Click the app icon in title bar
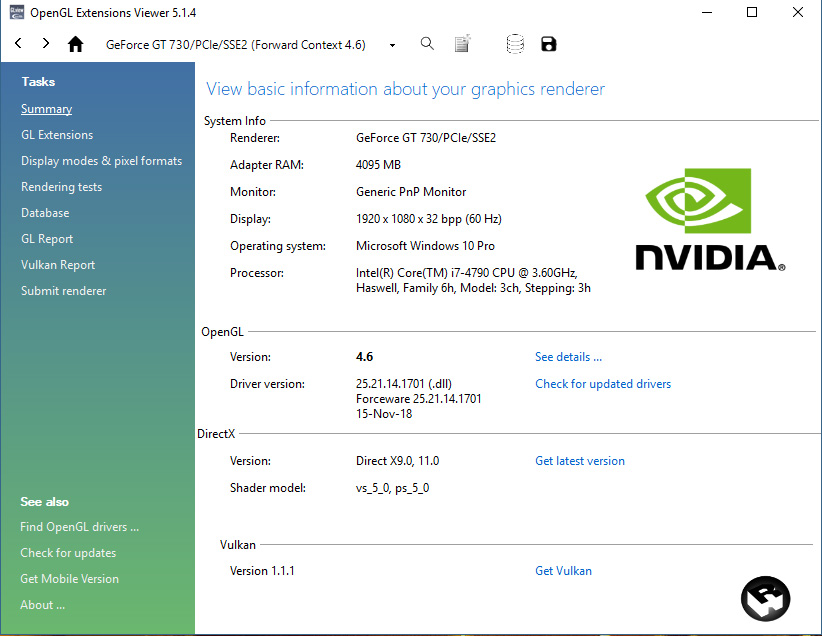822x636 pixels. coord(17,12)
